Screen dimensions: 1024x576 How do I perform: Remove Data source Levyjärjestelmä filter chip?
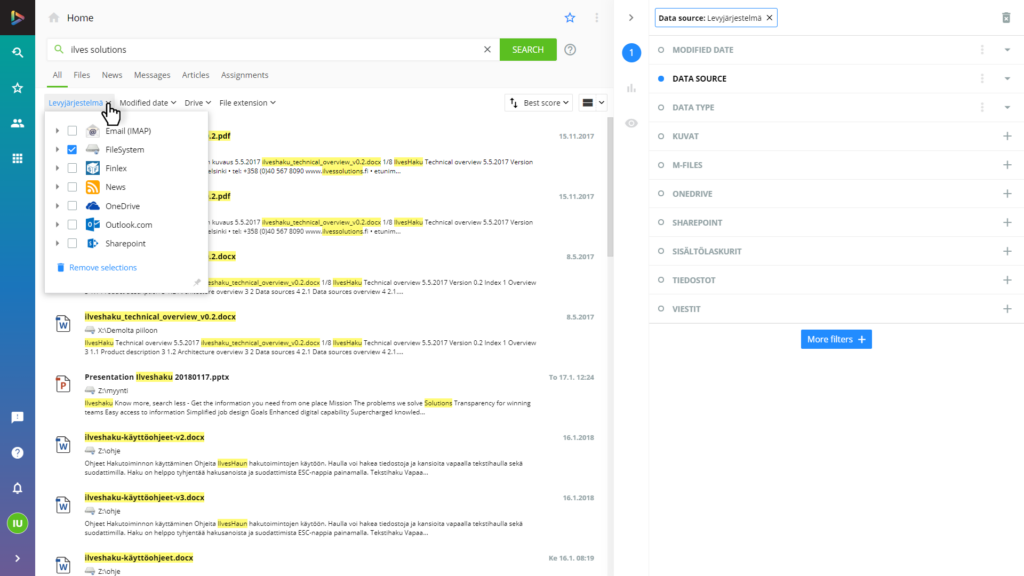pyautogui.click(x=769, y=18)
